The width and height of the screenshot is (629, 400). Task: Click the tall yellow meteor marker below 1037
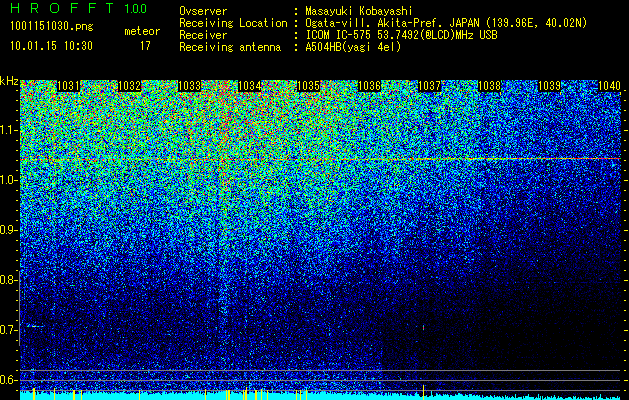tap(424, 392)
